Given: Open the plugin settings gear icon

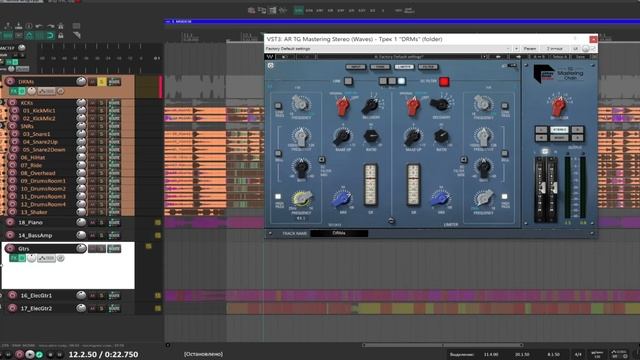Looking at the screenshot, I should coord(271,65).
